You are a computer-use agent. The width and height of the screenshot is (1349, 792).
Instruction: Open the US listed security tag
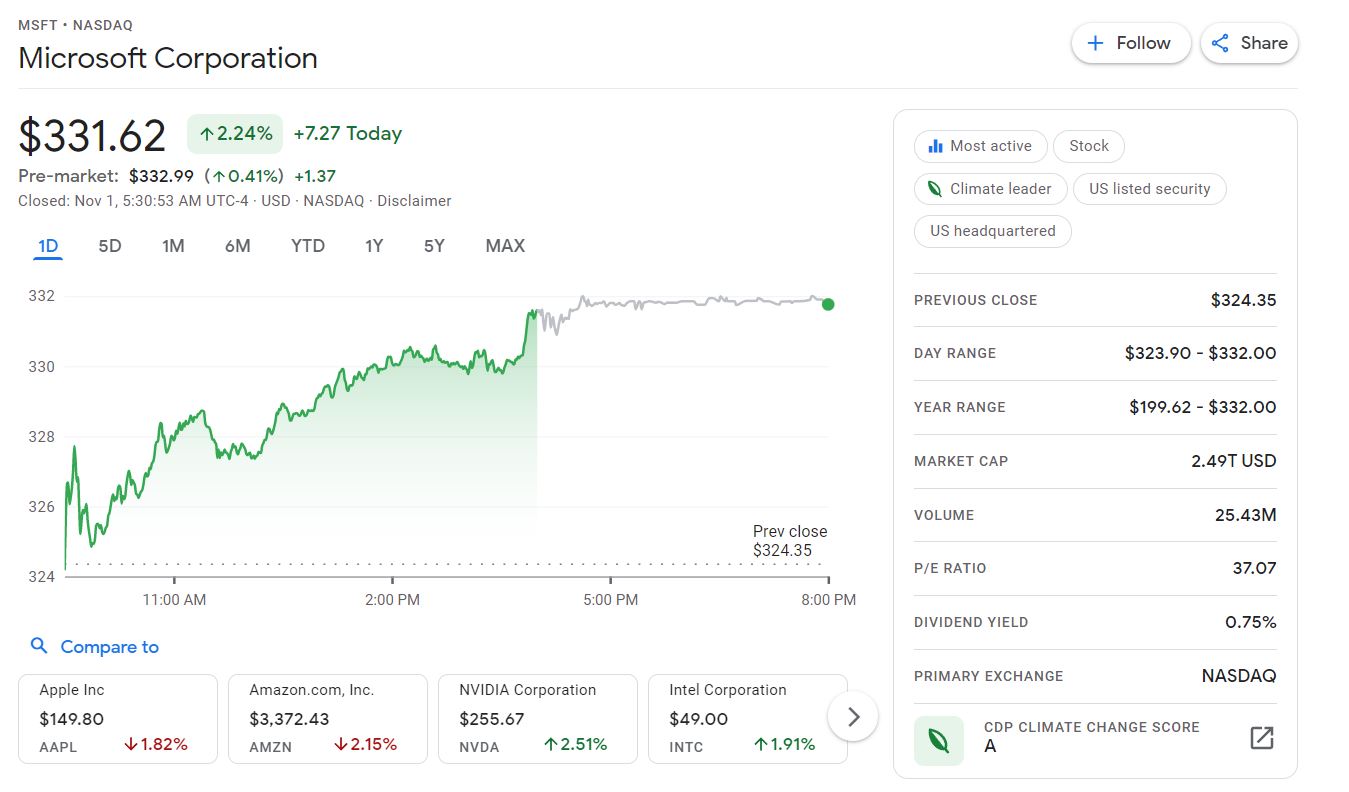[1149, 188]
